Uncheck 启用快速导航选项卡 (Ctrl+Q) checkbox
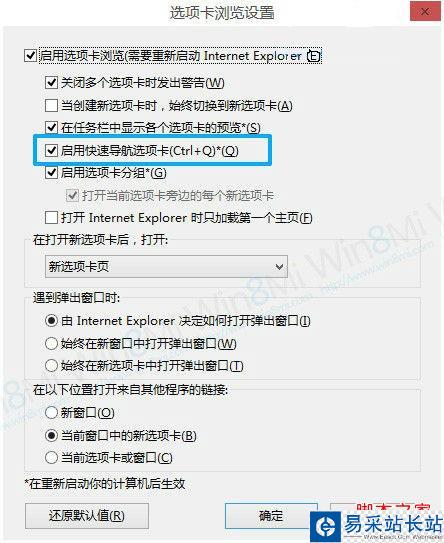The image size is (444, 543). pyautogui.click(x=51, y=150)
